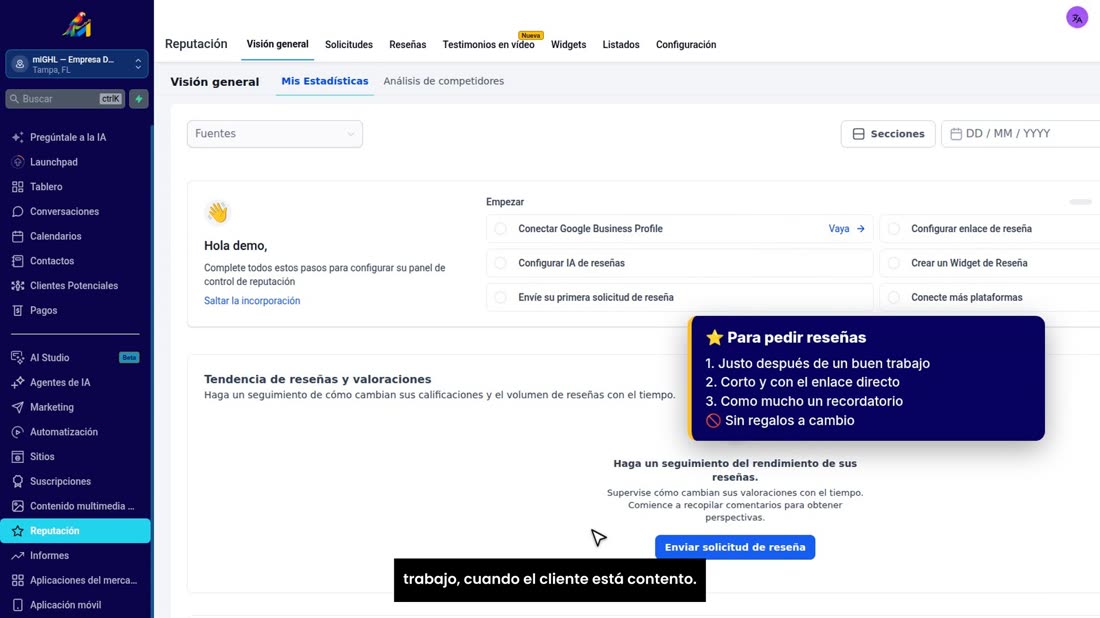1100x618 pixels.
Task: Click the Vaya arrow link
Action: click(x=846, y=229)
